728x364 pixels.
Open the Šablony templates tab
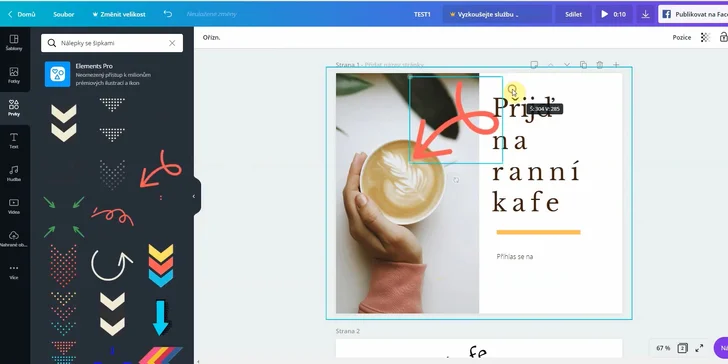[x=14, y=42]
